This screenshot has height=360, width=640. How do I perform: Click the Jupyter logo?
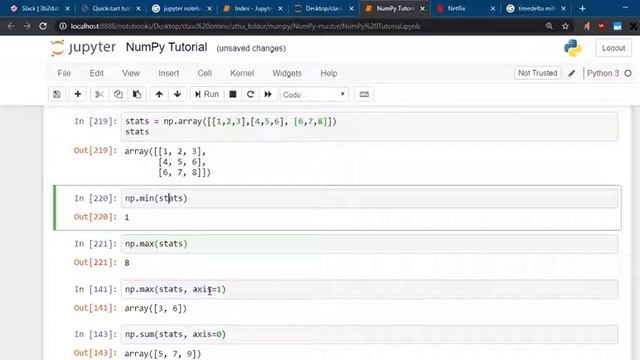[83, 48]
